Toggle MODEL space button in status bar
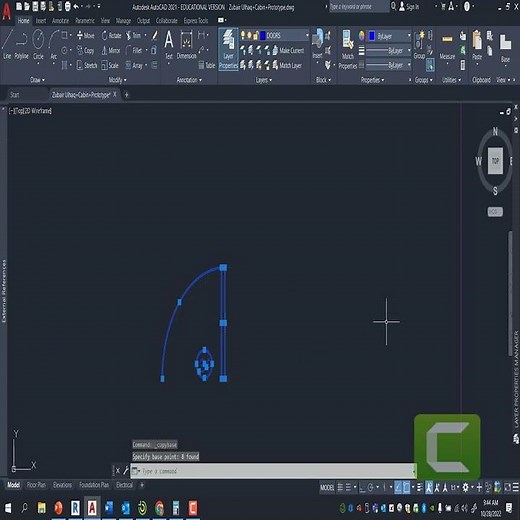 327,488
